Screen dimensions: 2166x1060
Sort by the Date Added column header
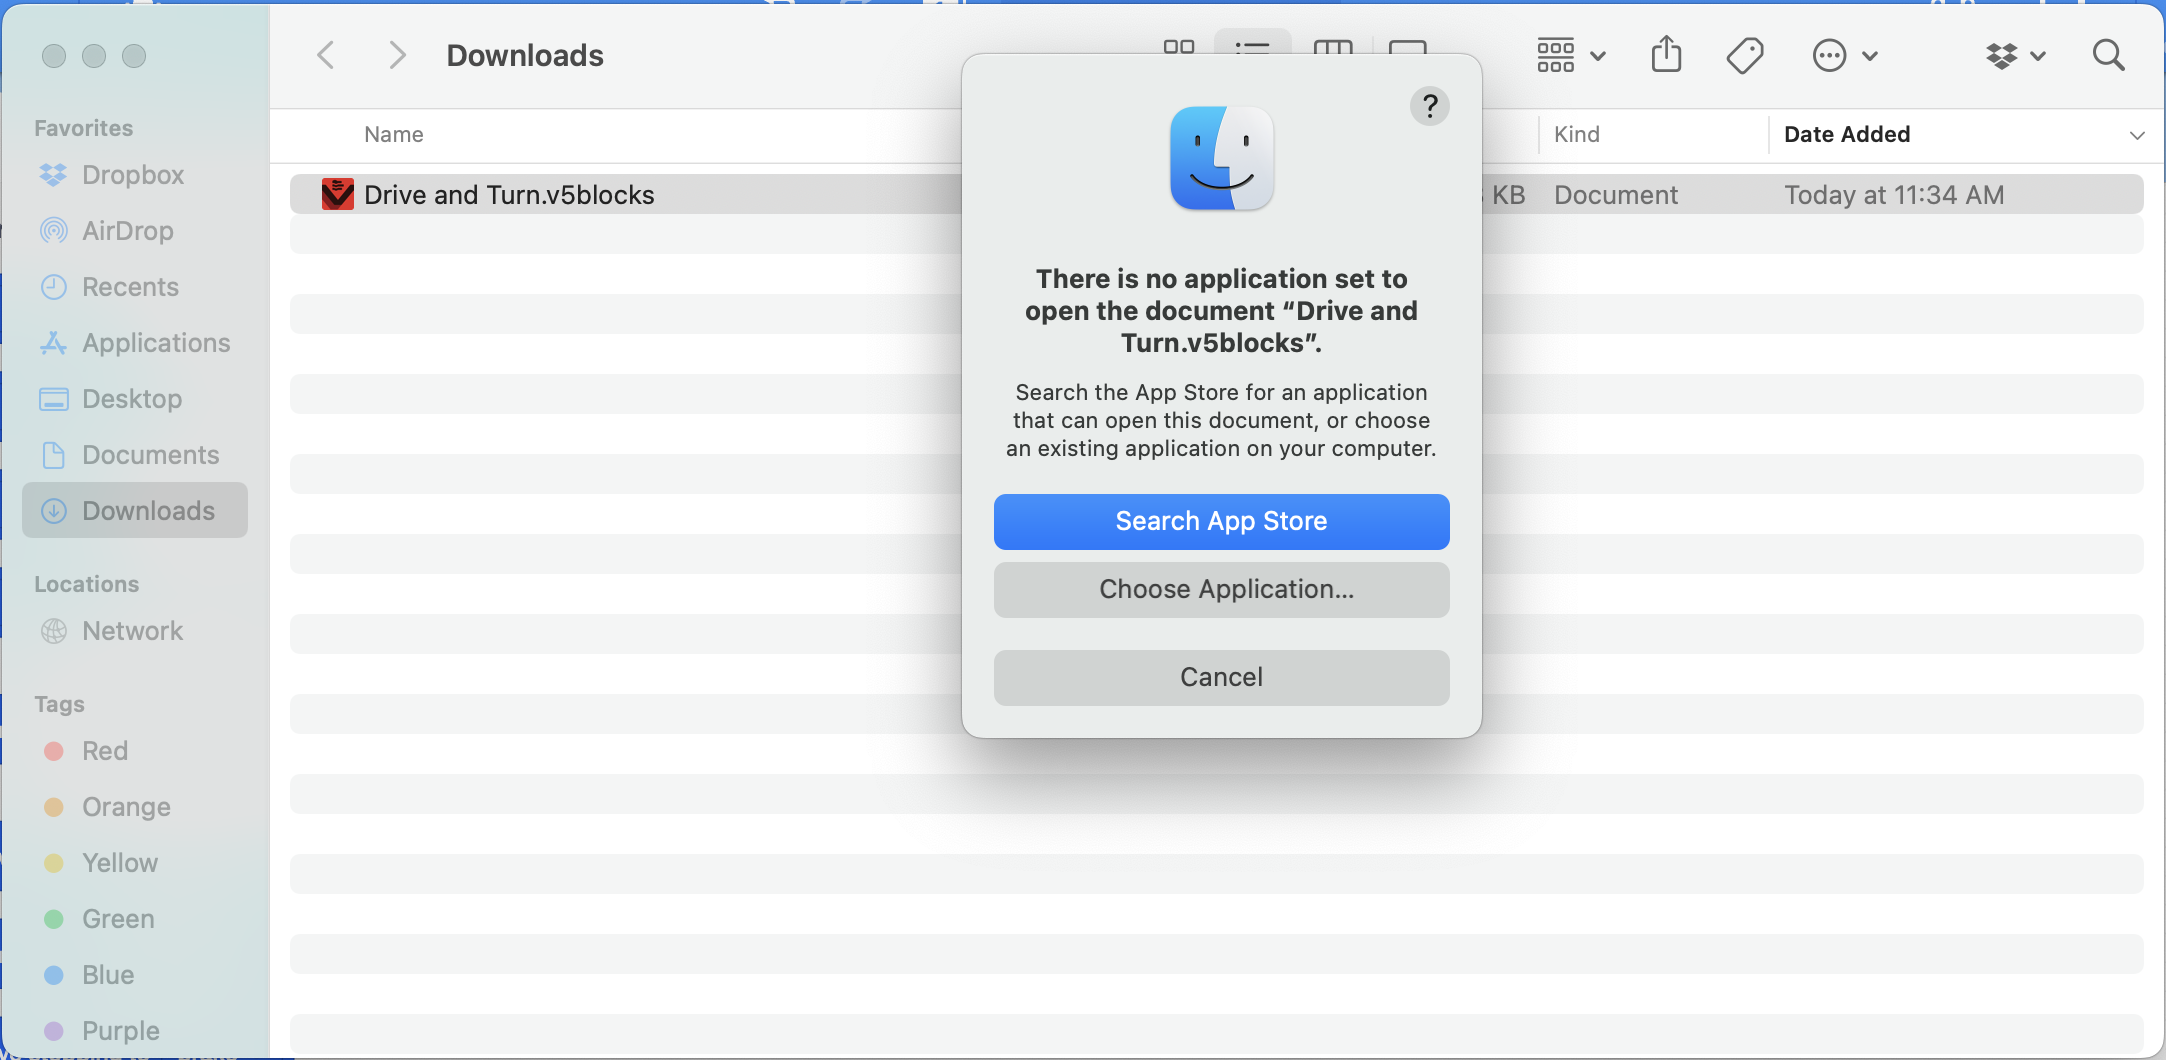pos(1847,134)
